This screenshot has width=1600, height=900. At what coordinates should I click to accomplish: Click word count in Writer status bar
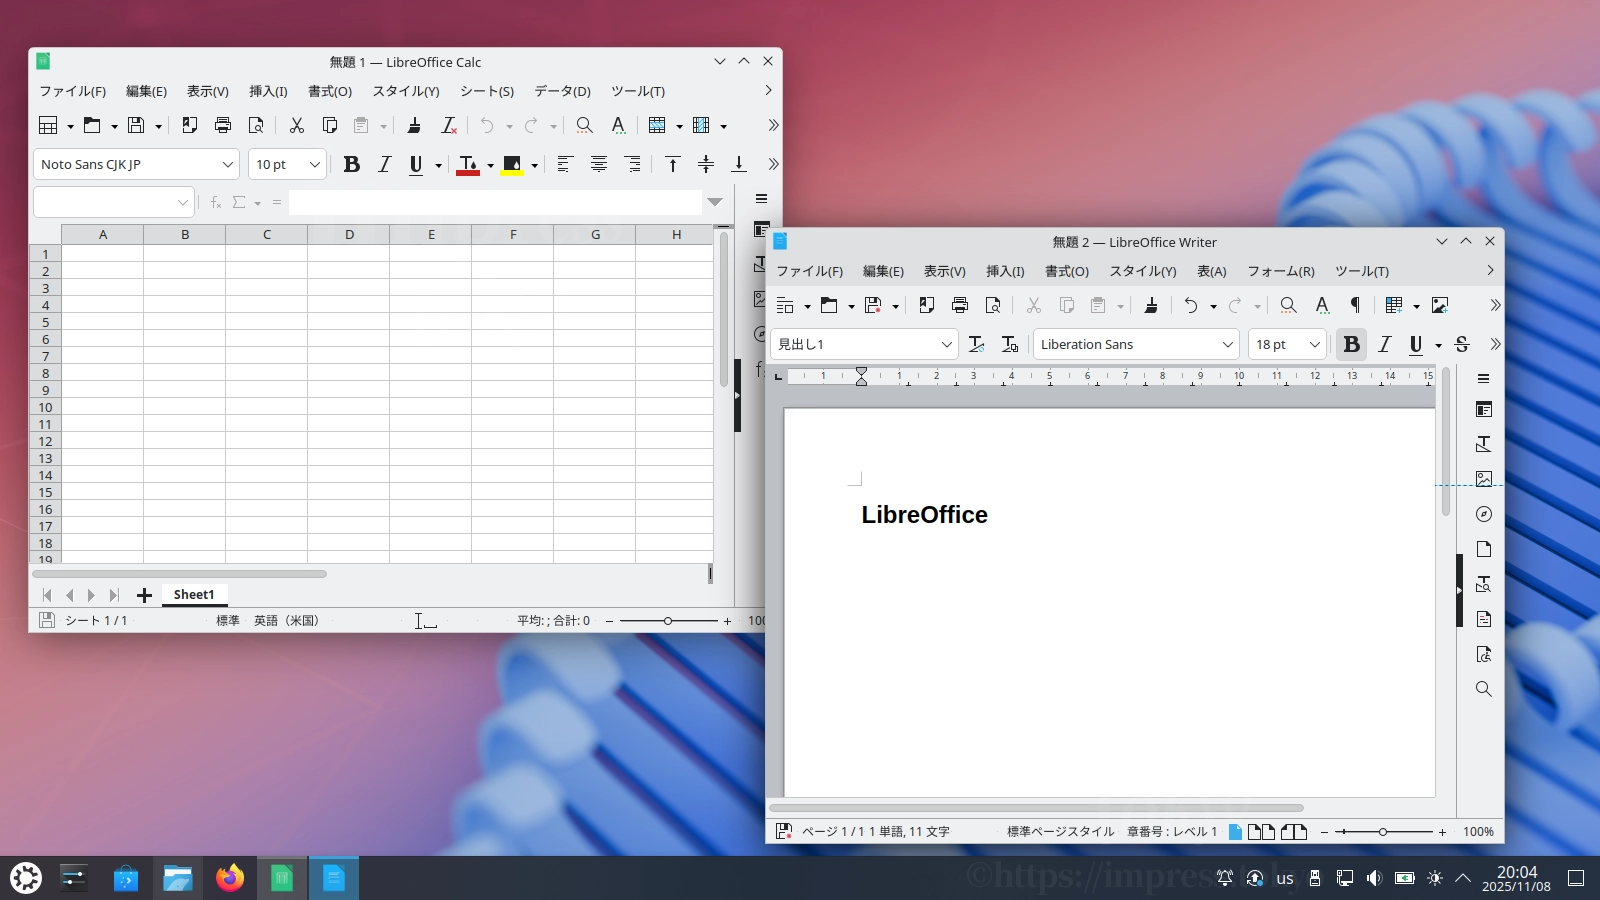[909, 831]
